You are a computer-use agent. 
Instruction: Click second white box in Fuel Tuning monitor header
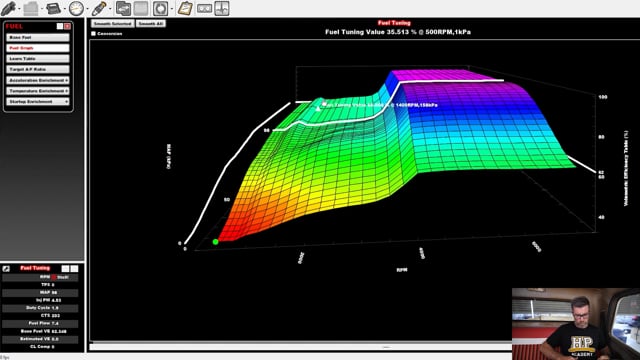click(74, 269)
